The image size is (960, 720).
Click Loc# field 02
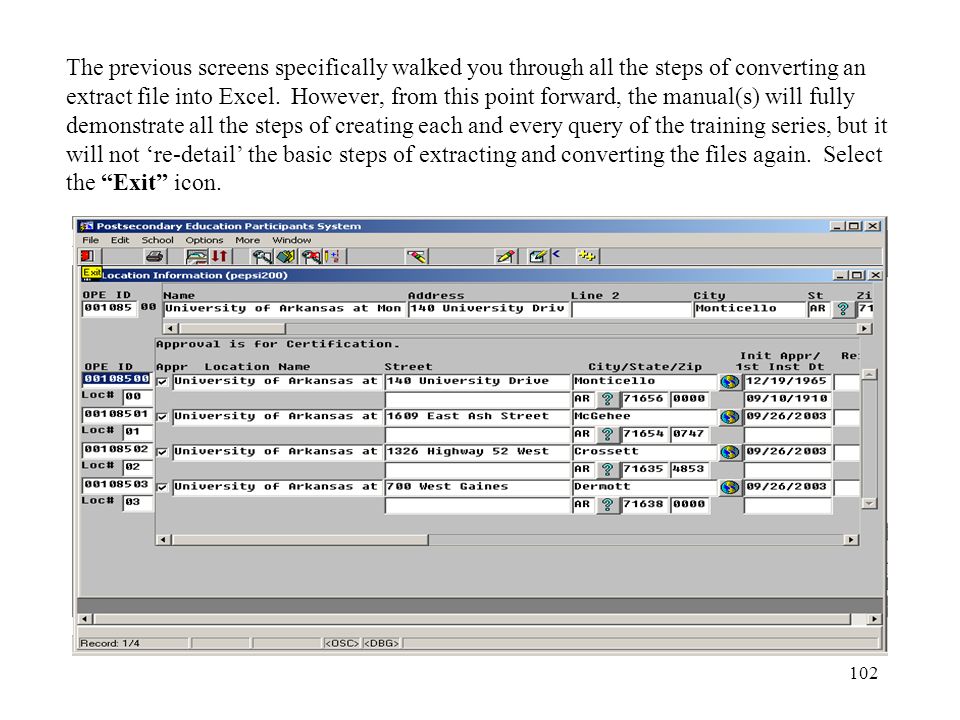[x=137, y=467]
